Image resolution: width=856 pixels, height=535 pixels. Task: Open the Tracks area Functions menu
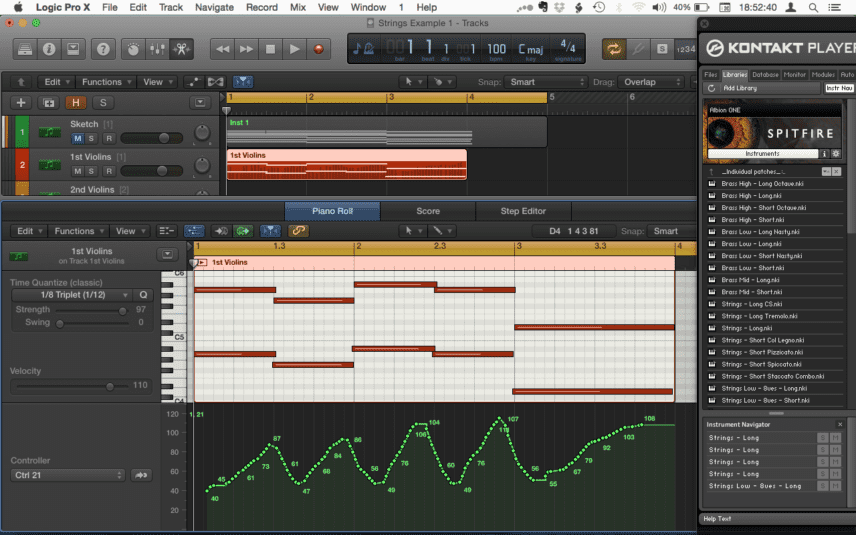pyautogui.click(x=106, y=82)
